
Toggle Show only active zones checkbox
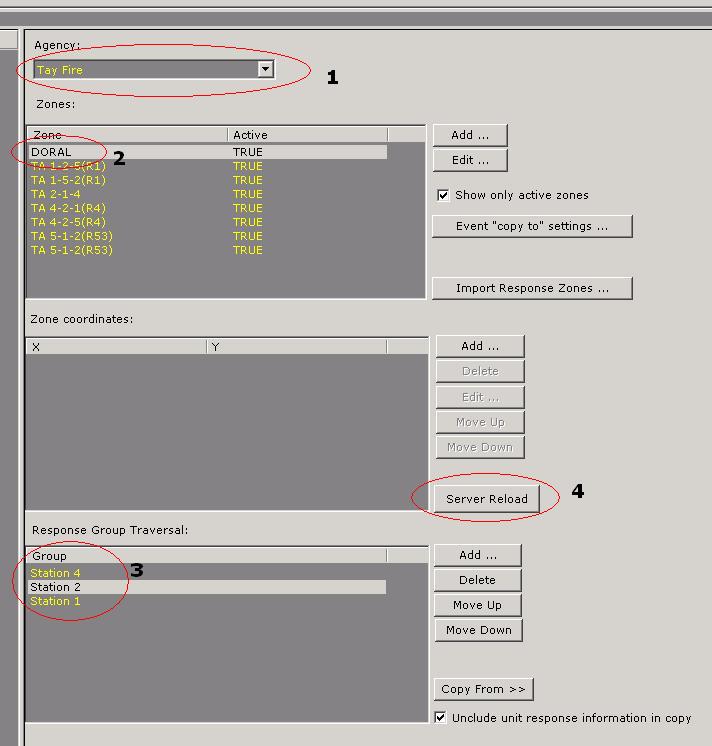(443, 195)
